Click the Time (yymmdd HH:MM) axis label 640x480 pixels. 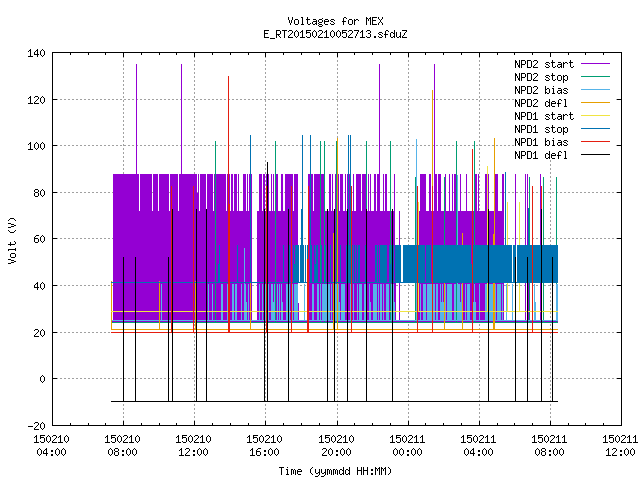[335, 471]
